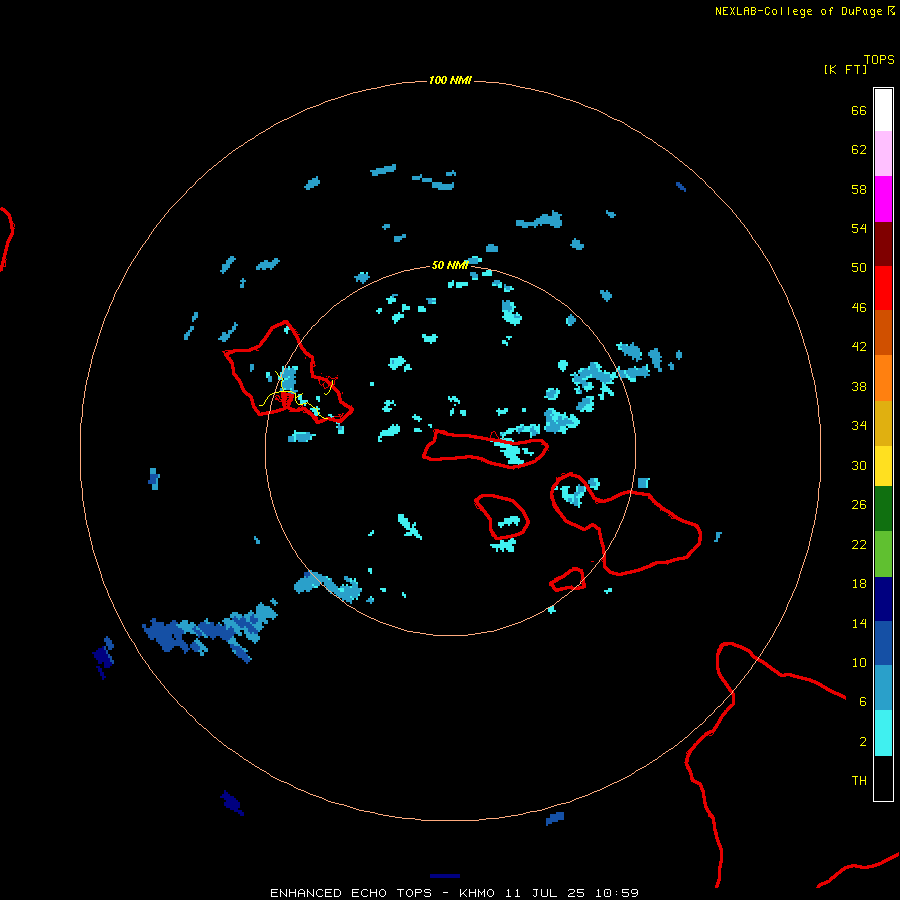Click the echo inside the Lanai outline

coord(509,522)
